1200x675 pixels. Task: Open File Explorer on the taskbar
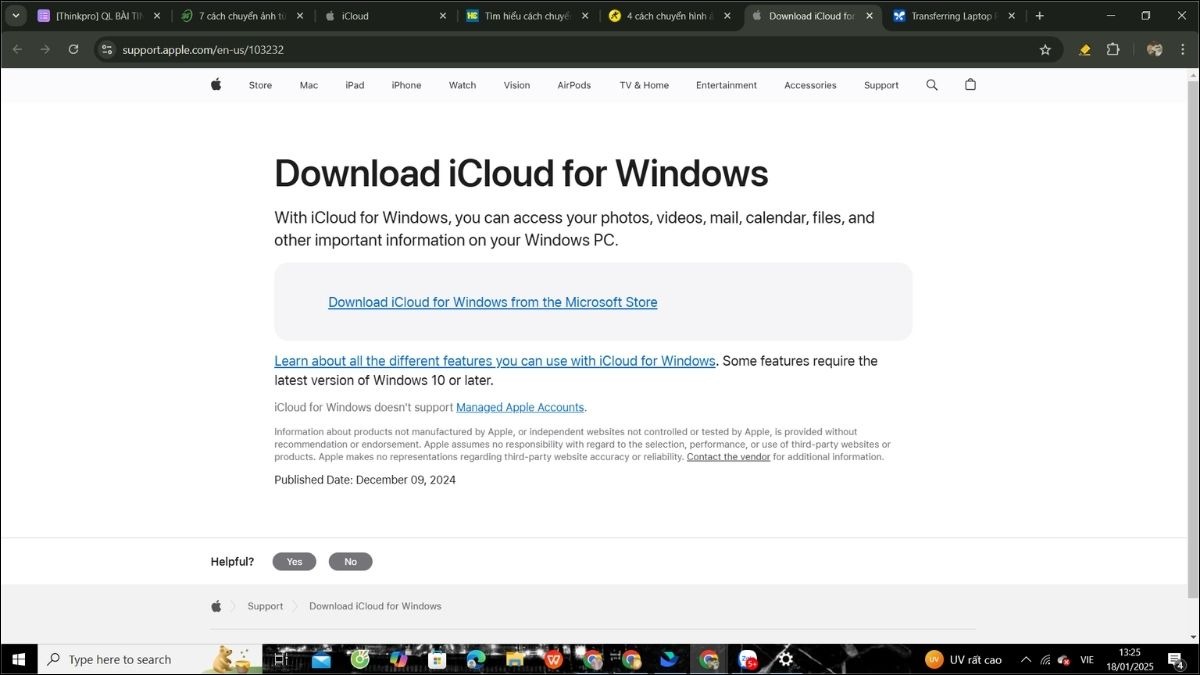[x=515, y=659]
